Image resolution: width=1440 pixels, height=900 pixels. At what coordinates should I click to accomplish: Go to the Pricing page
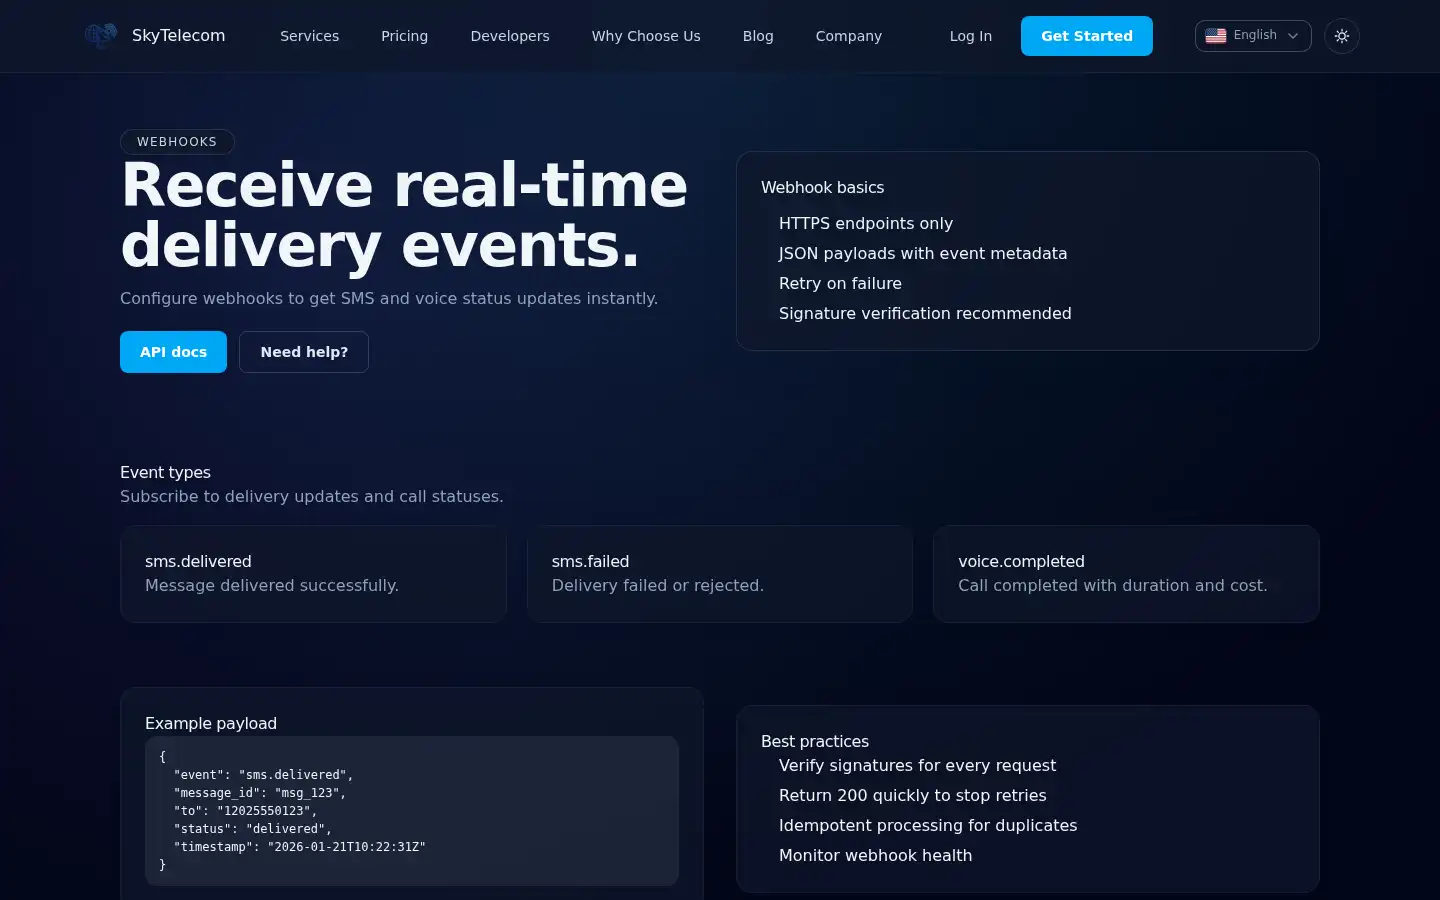coord(404,36)
